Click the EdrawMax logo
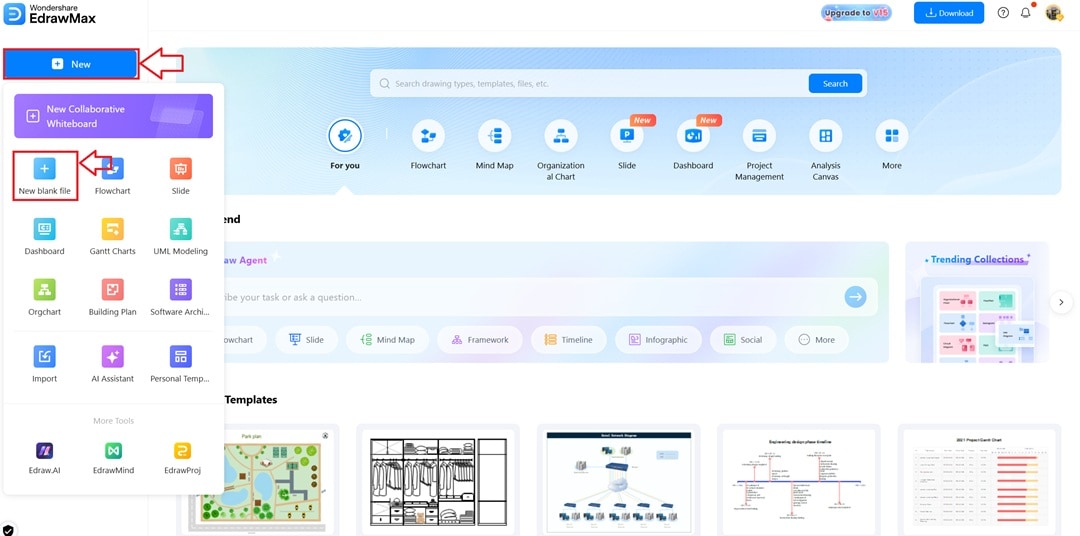This screenshot has height=536, width=1080. click(50, 14)
